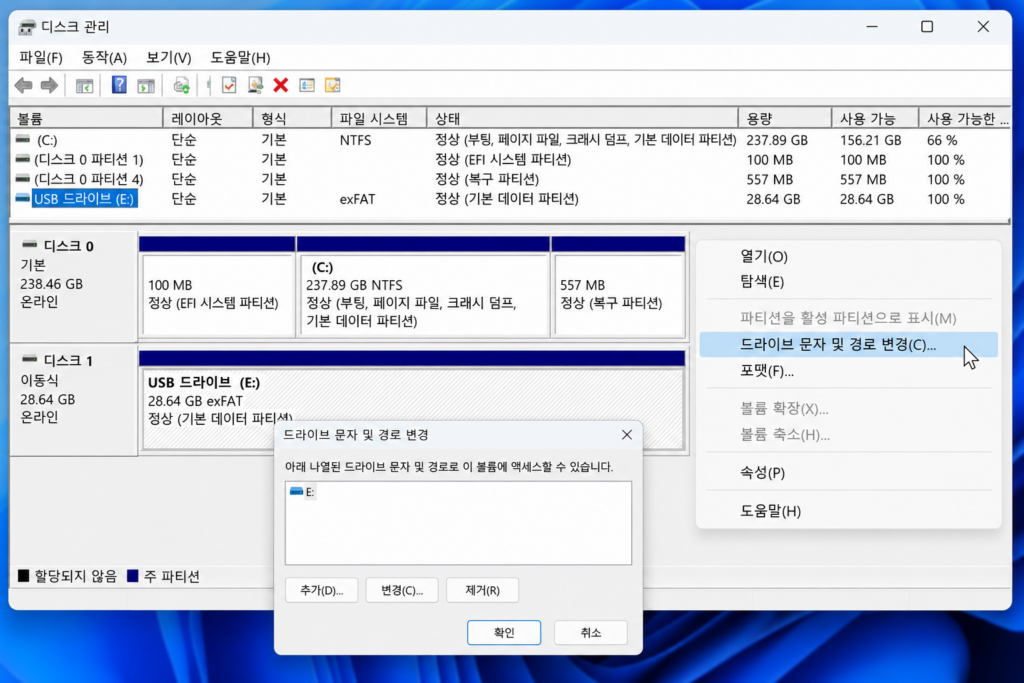1024x683 pixels.
Task: Select the (C:) volume row
Action: [509, 140]
